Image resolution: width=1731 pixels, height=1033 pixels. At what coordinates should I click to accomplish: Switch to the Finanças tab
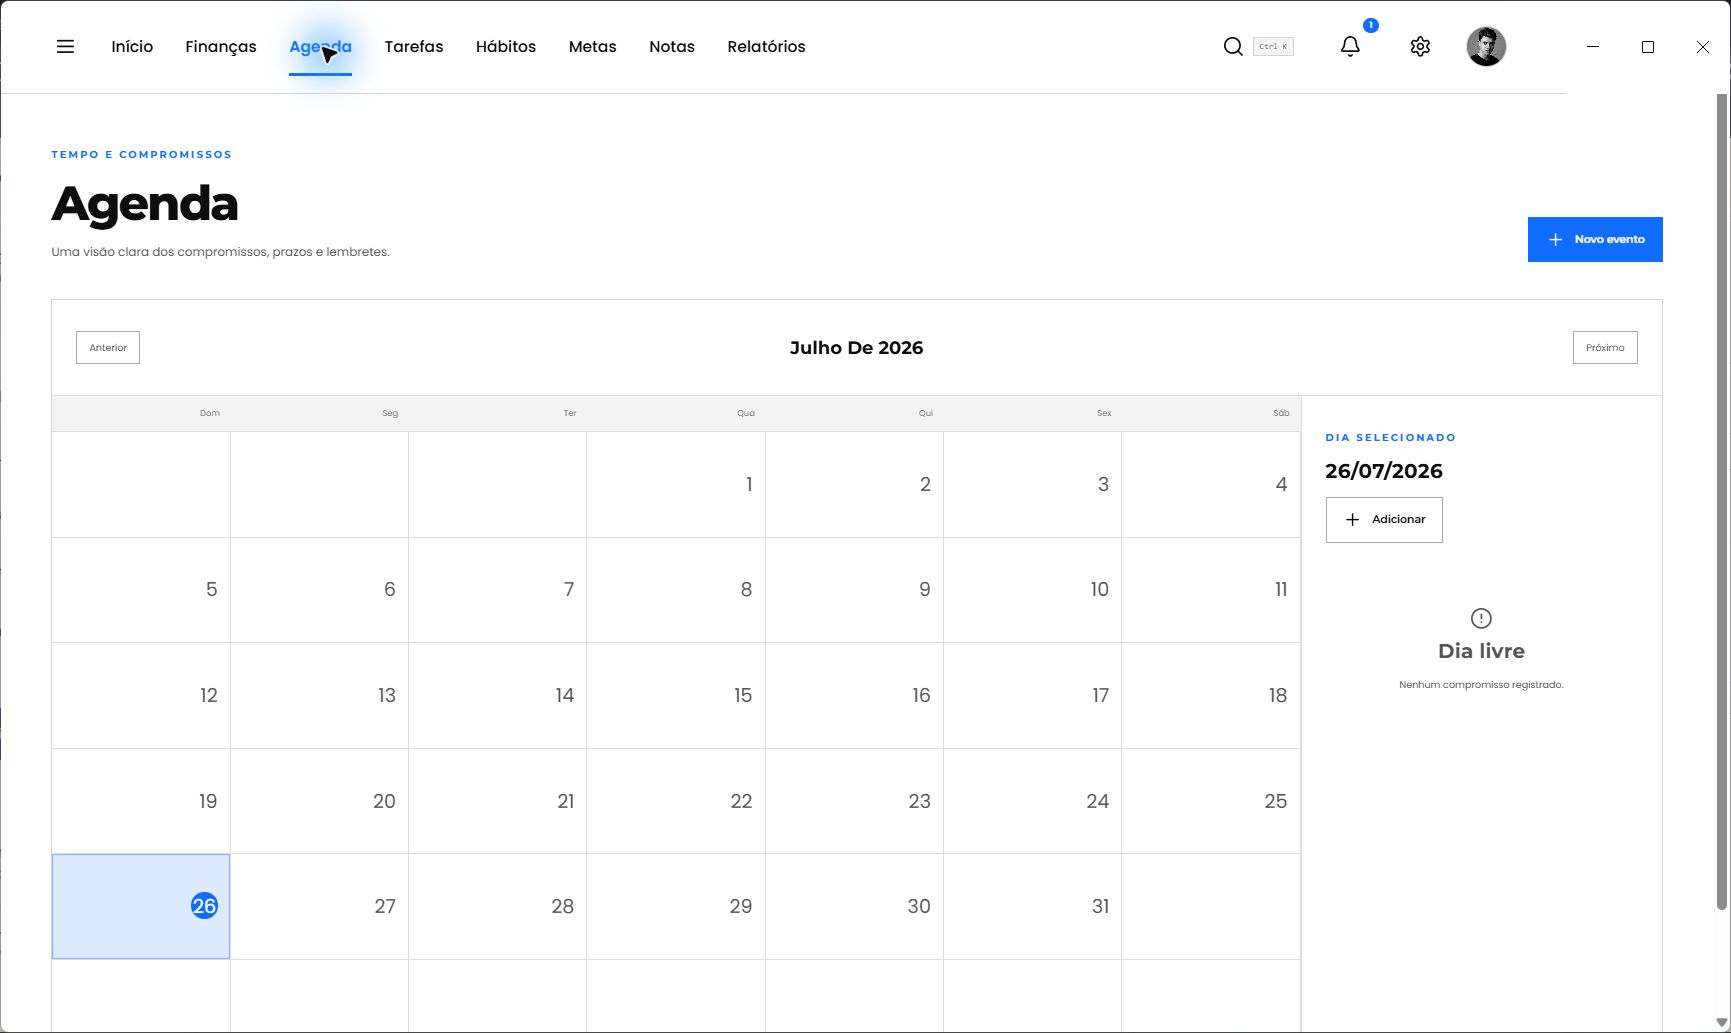click(221, 46)
